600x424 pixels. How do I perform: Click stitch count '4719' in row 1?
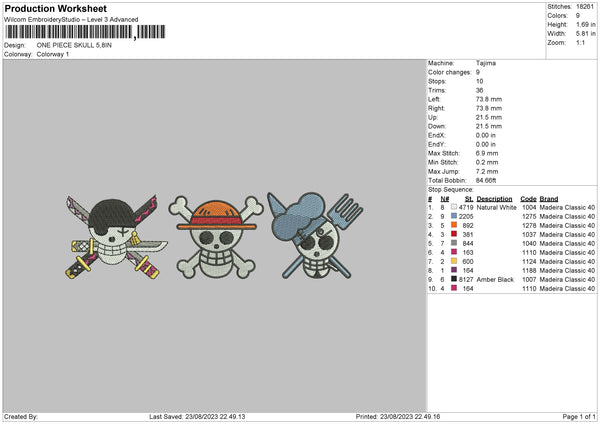point(466,207)
